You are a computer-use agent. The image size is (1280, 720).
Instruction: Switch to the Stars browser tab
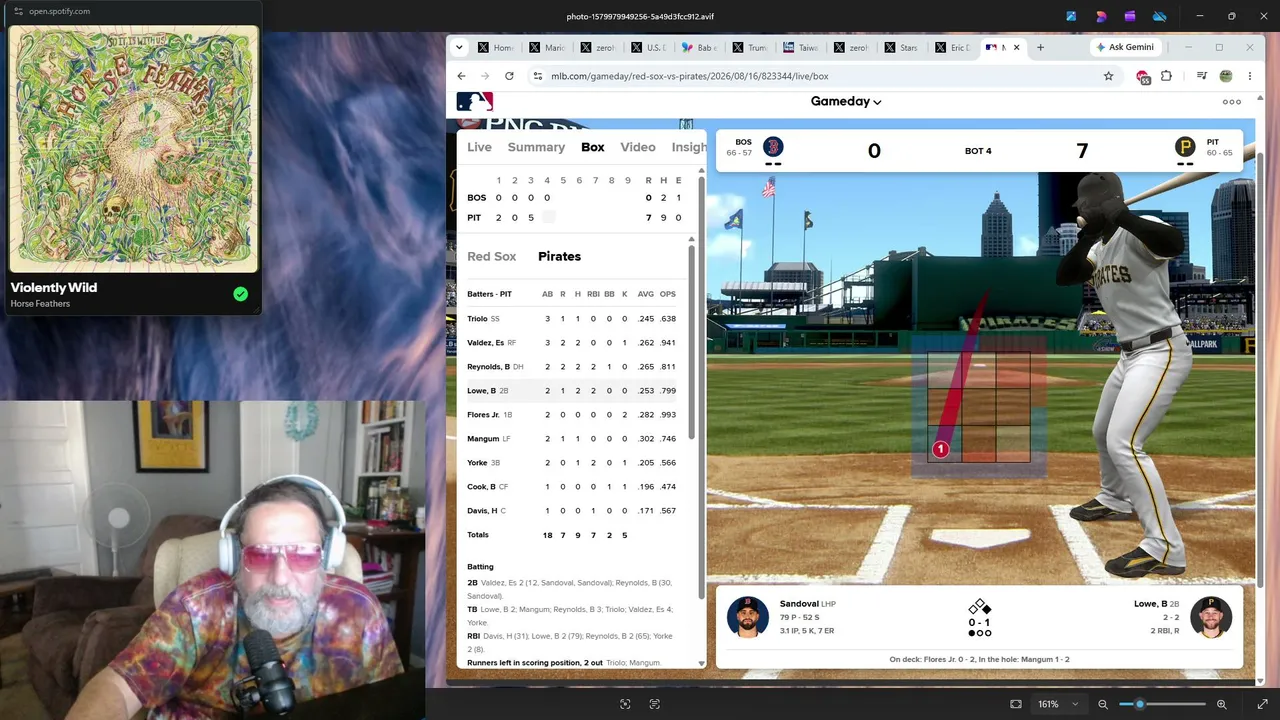[903, 47]
